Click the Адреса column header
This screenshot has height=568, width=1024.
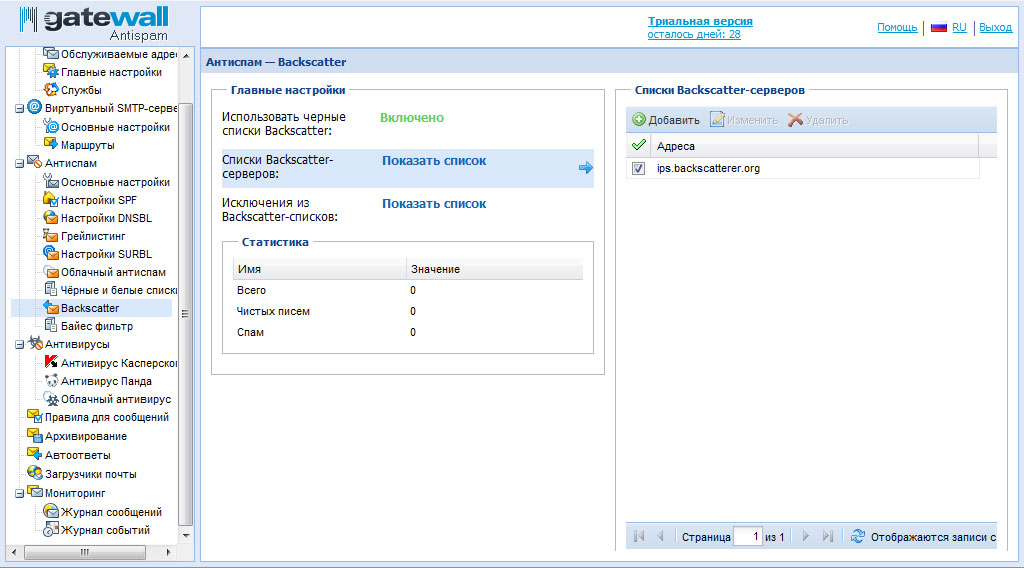pos(814,146)
